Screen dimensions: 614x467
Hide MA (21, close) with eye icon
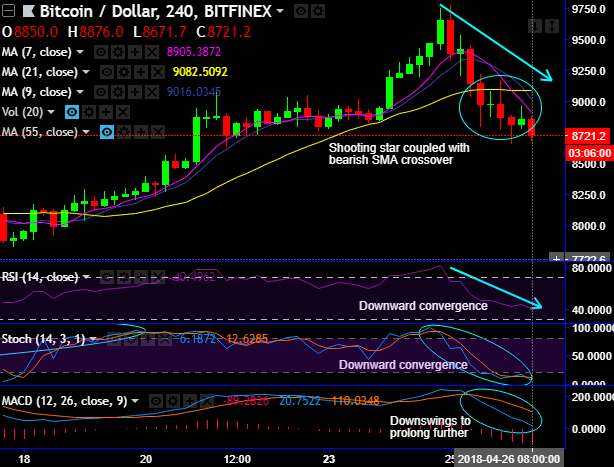tap(107, 72)
